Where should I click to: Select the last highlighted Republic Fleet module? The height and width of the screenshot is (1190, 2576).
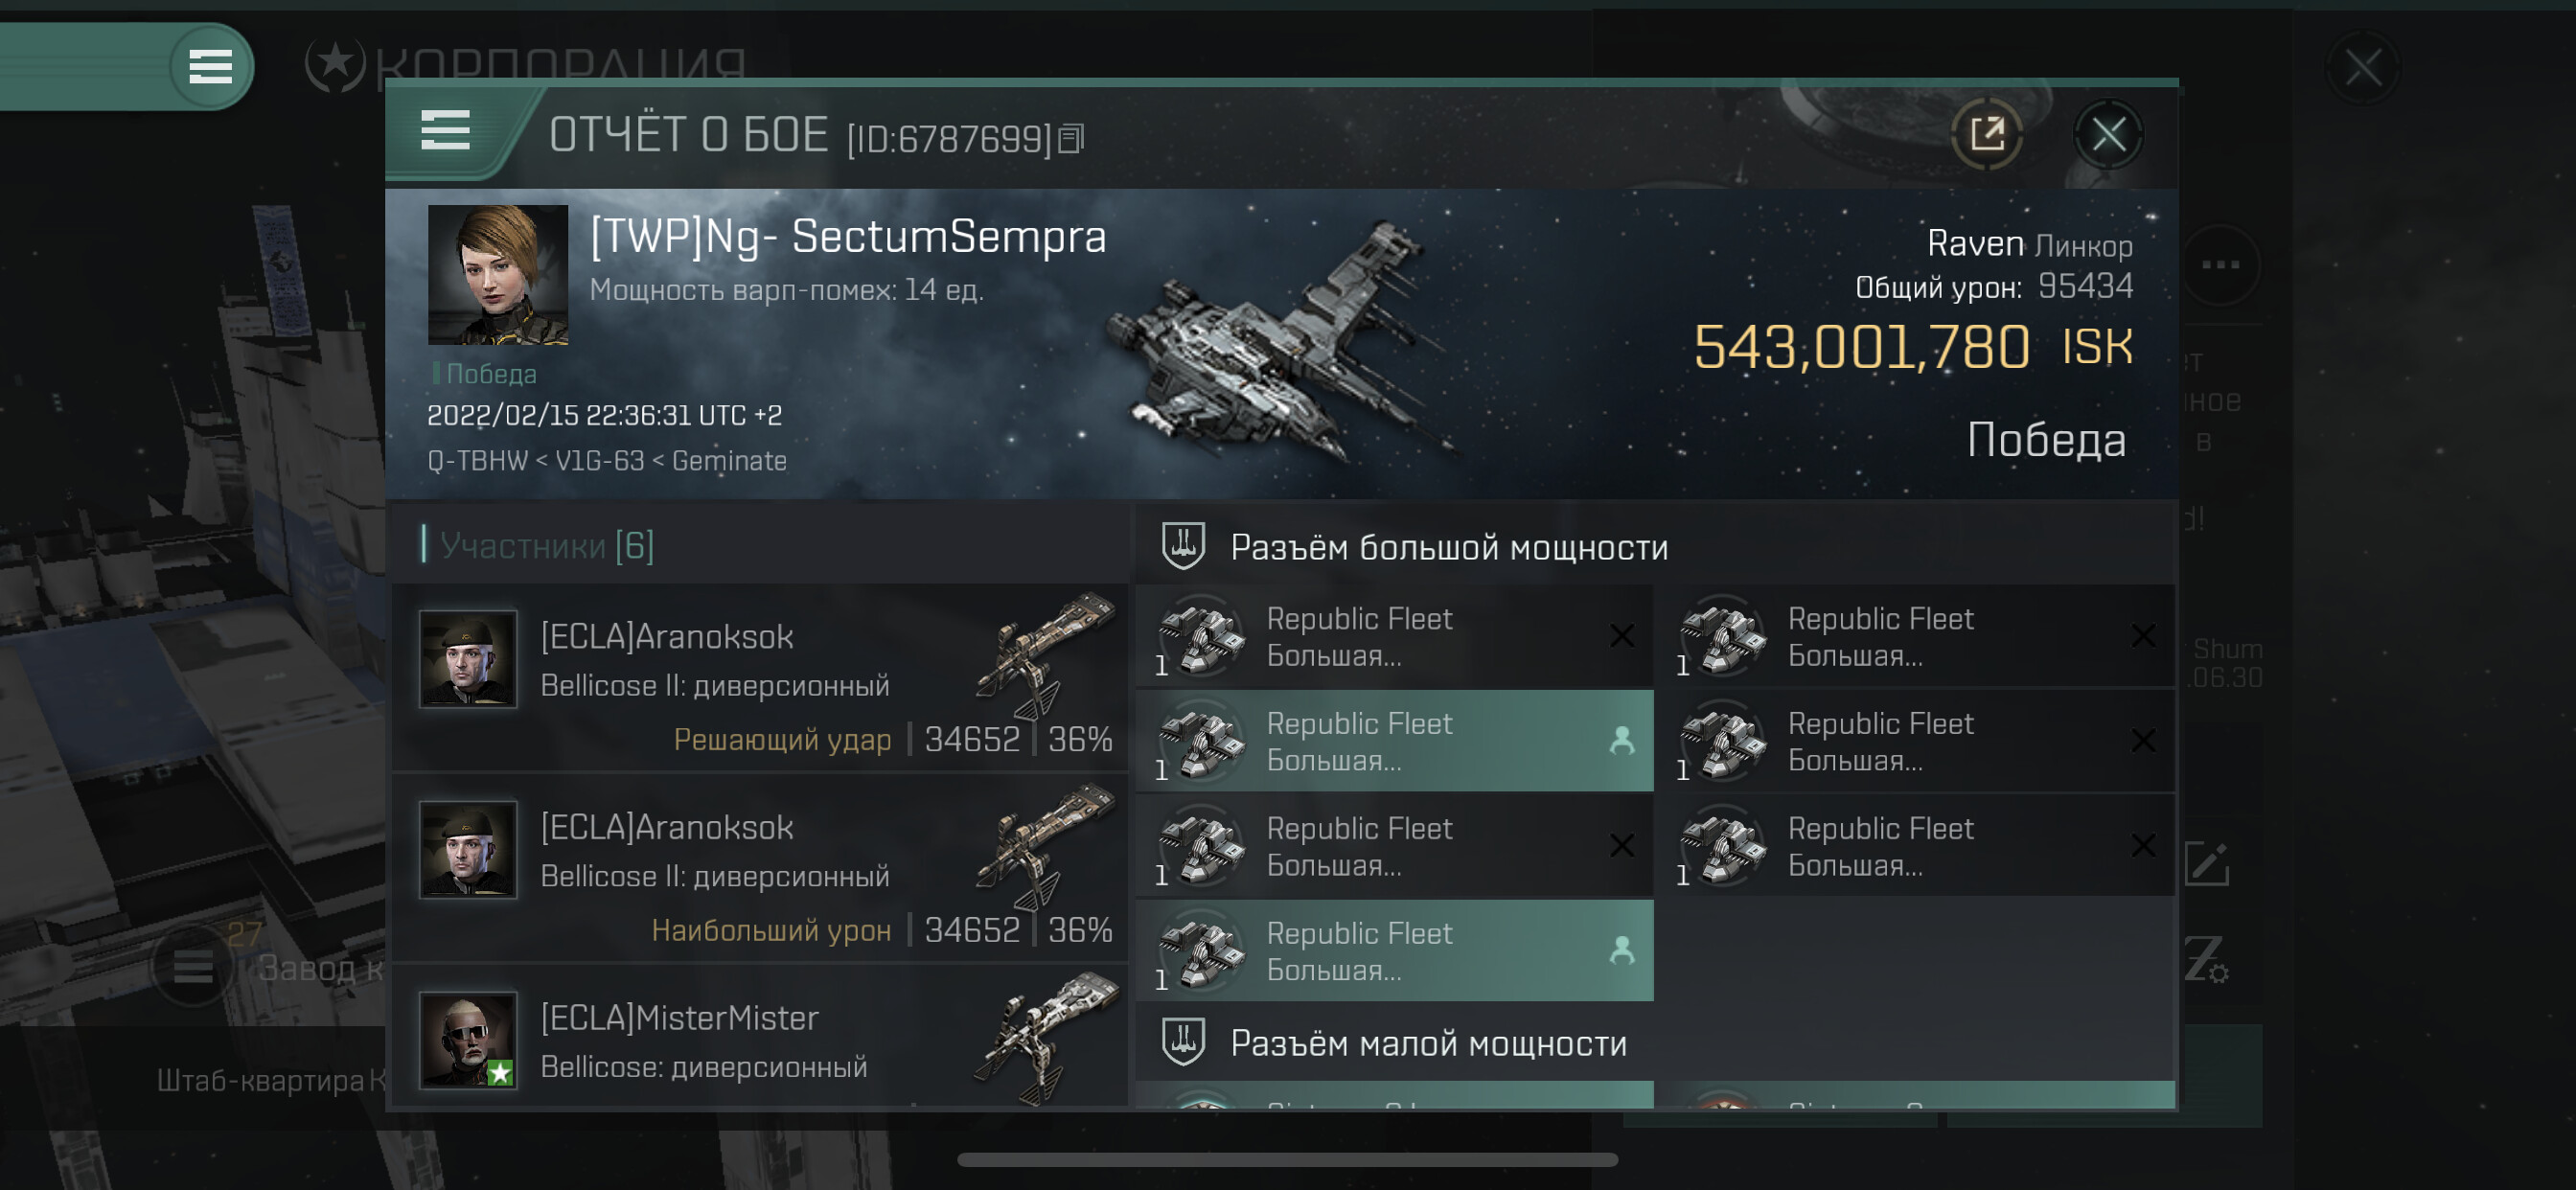[x=1394, y=951]
